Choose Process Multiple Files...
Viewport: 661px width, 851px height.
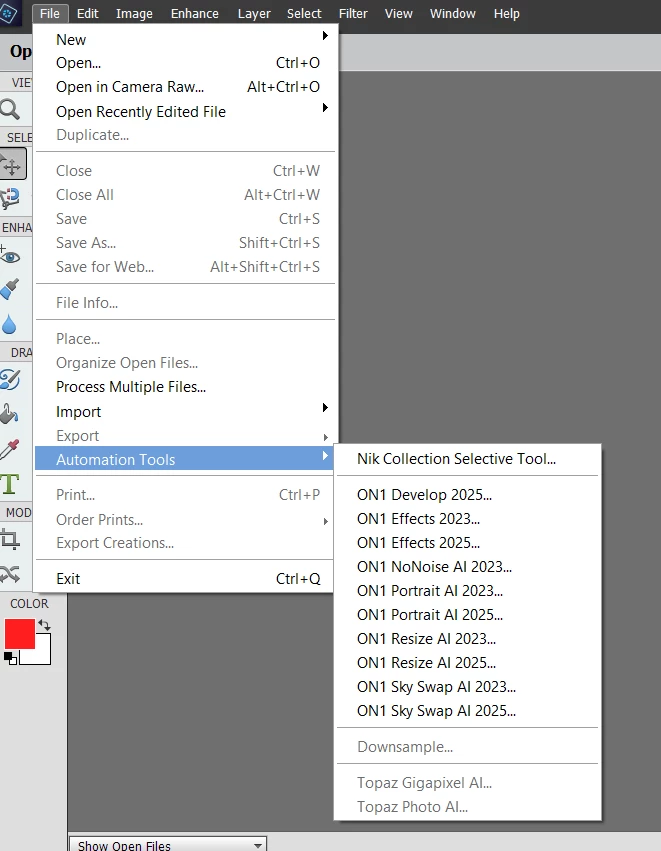(x=186, y=387)
